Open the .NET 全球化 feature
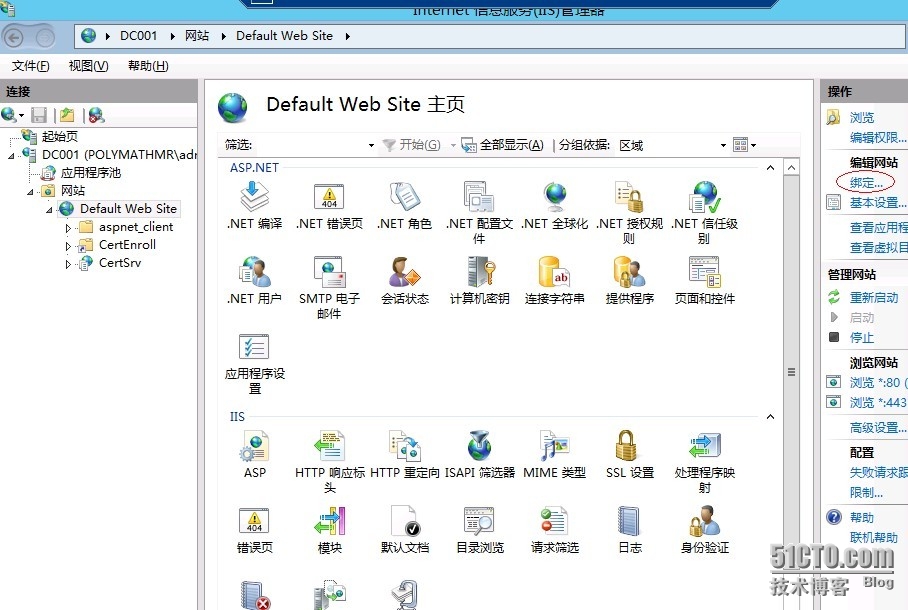 point(554,205)
